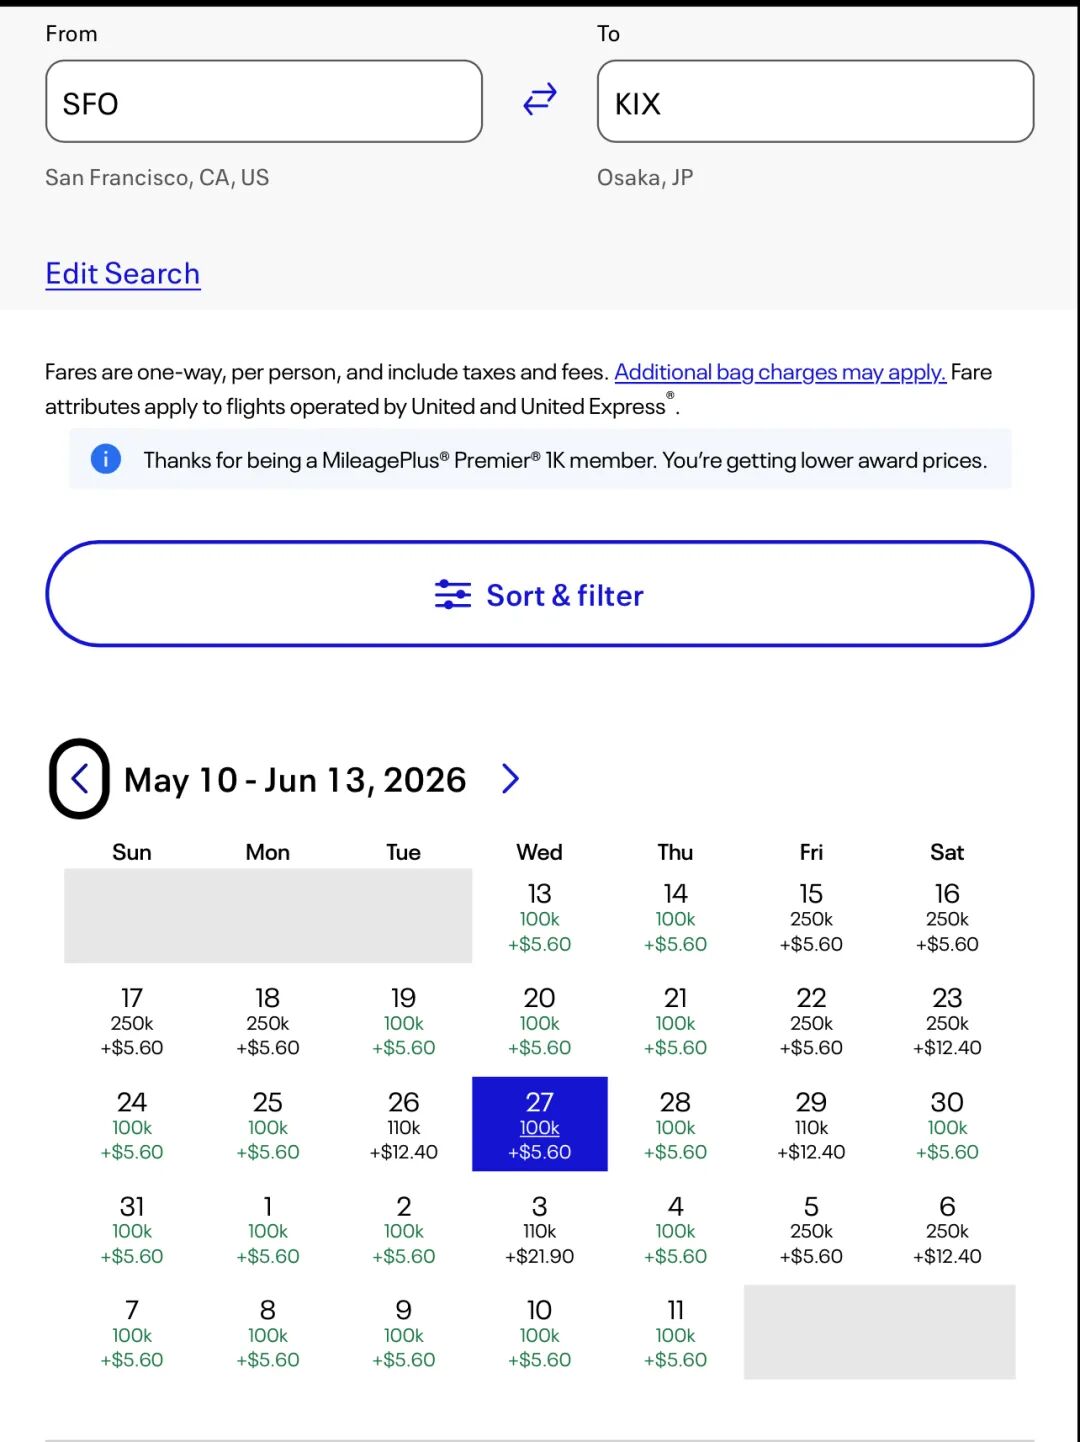Viewport: 1080px width, 1442px height.
Task: Advance to next date range
Action: (510, 779)
